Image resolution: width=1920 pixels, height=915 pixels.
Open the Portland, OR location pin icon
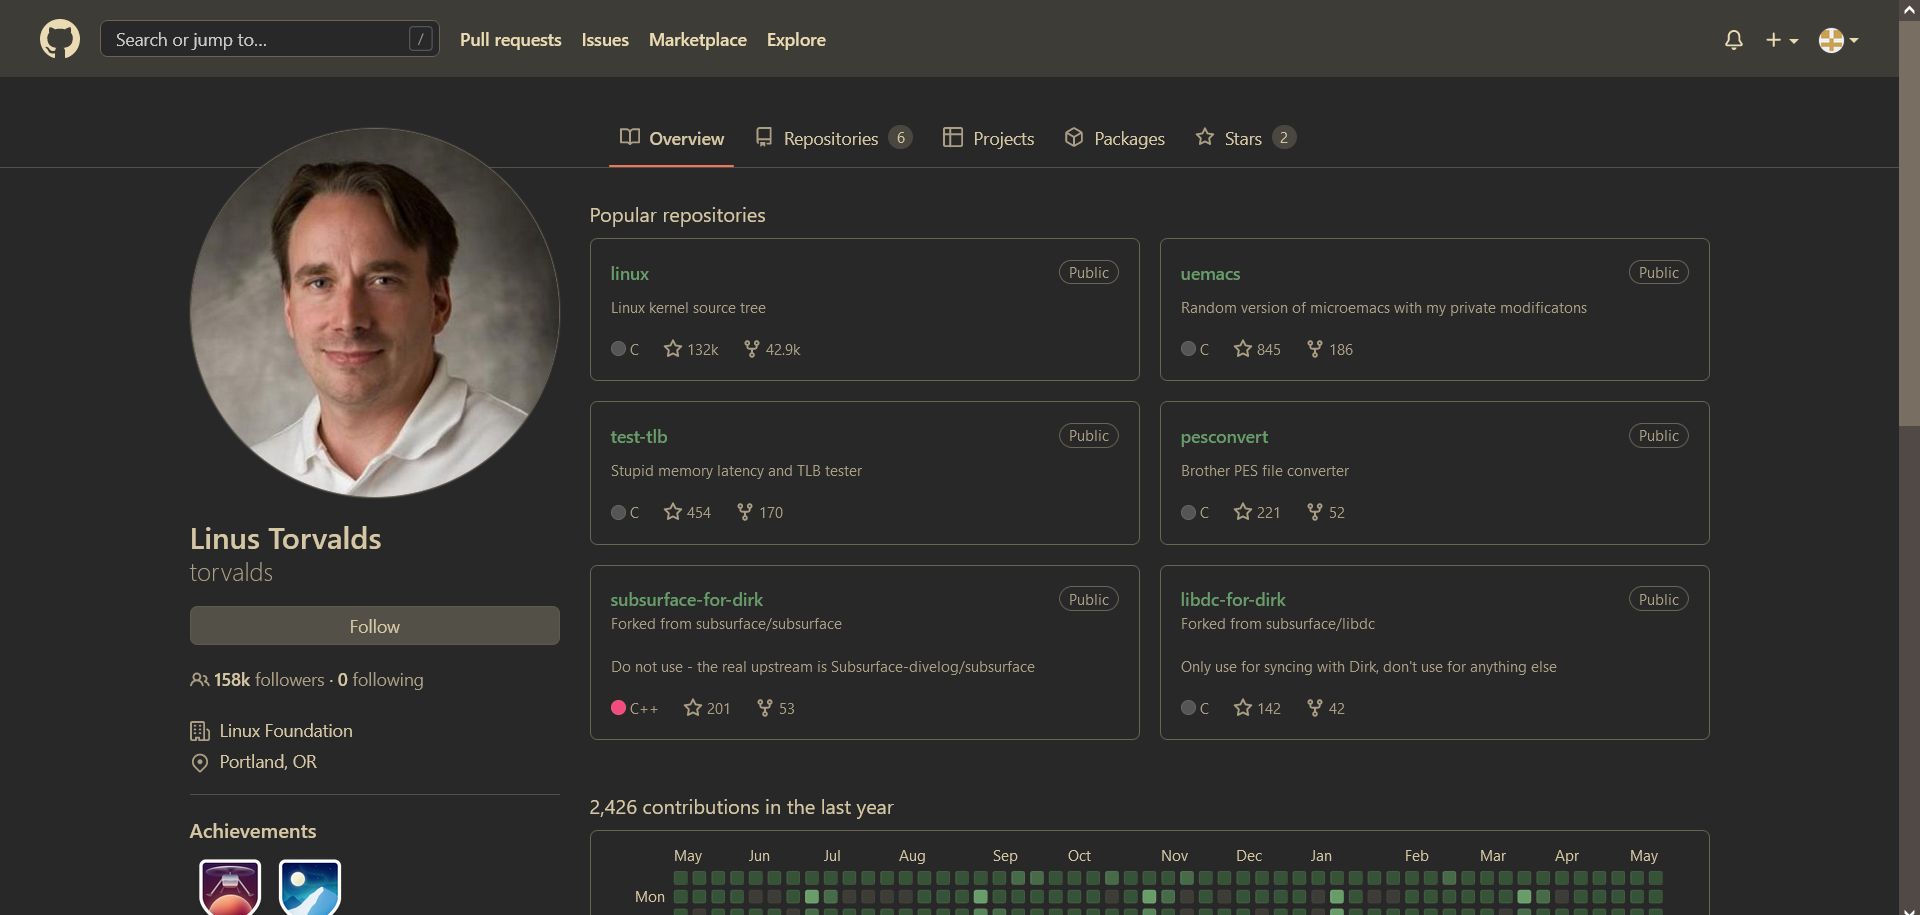pyautogui.click(x=200, y=763)
